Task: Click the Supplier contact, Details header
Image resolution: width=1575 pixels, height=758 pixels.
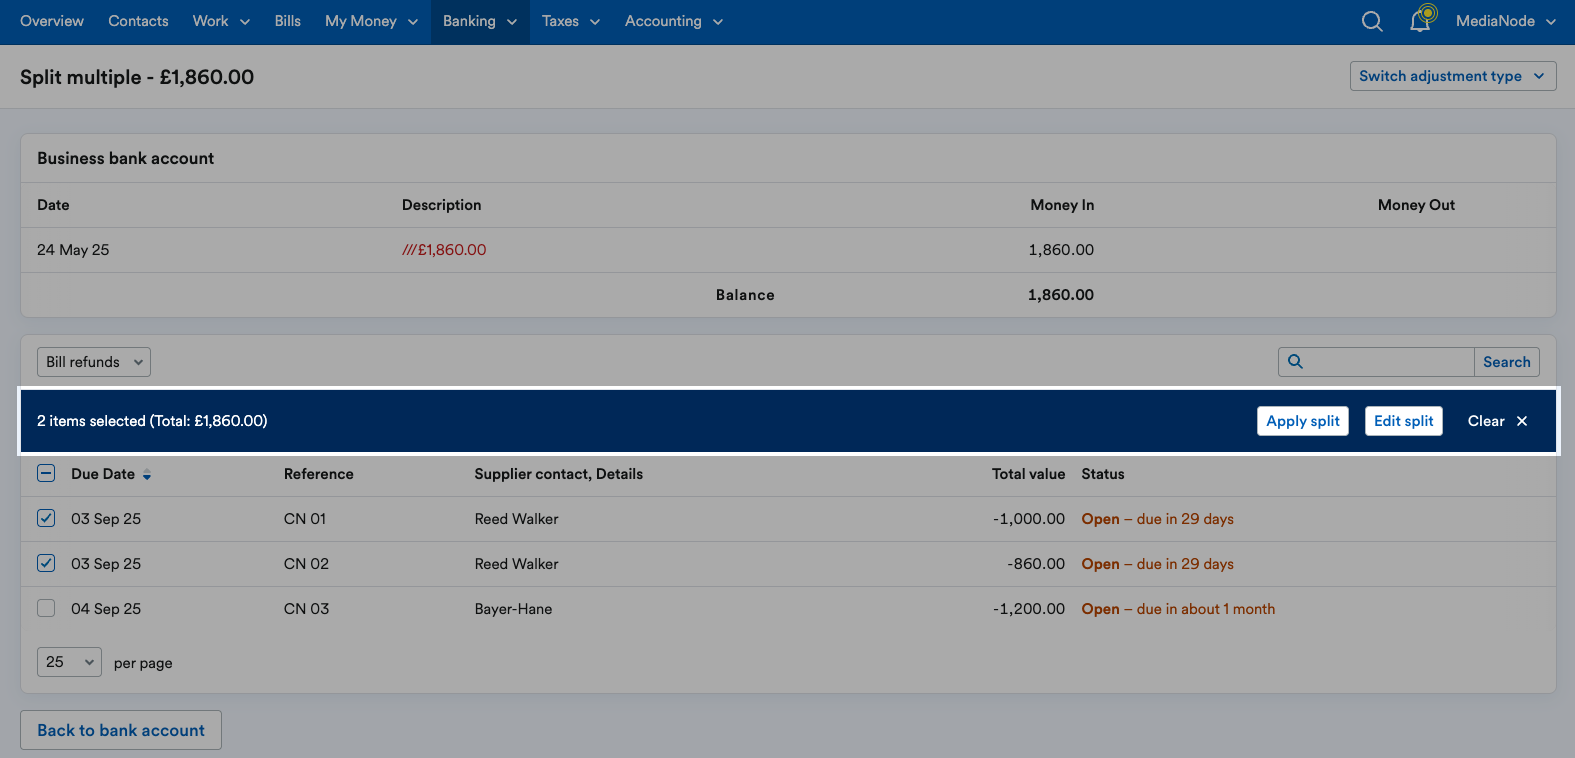Action: (x=559, y=474)
